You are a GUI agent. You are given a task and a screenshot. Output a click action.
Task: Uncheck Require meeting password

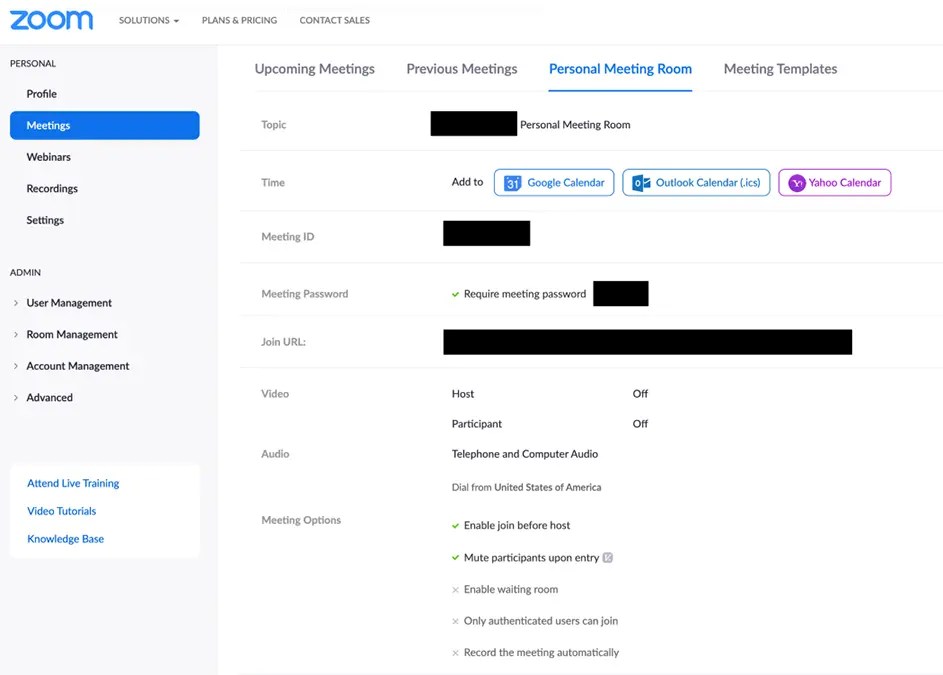(x=455, y=293)
